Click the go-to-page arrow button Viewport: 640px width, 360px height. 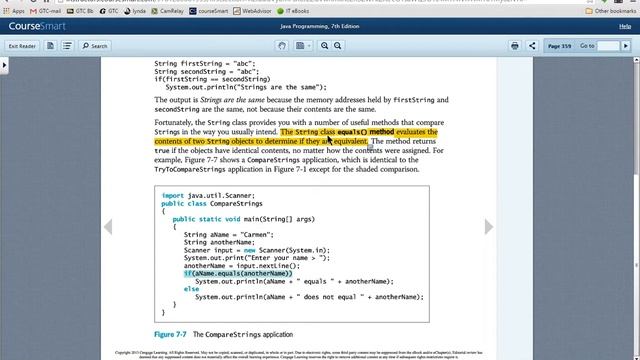click(626, 46)
